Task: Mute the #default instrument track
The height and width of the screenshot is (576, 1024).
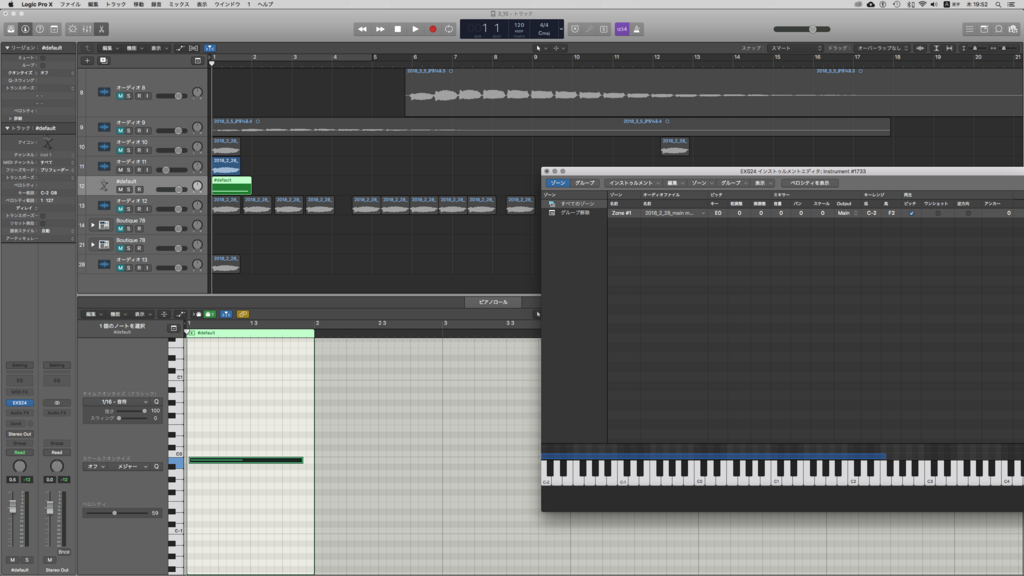Action: [120, 189]
